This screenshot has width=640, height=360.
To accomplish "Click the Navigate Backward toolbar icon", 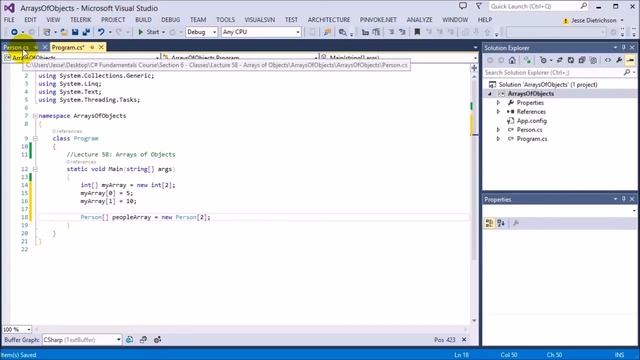I will (14, 32).
